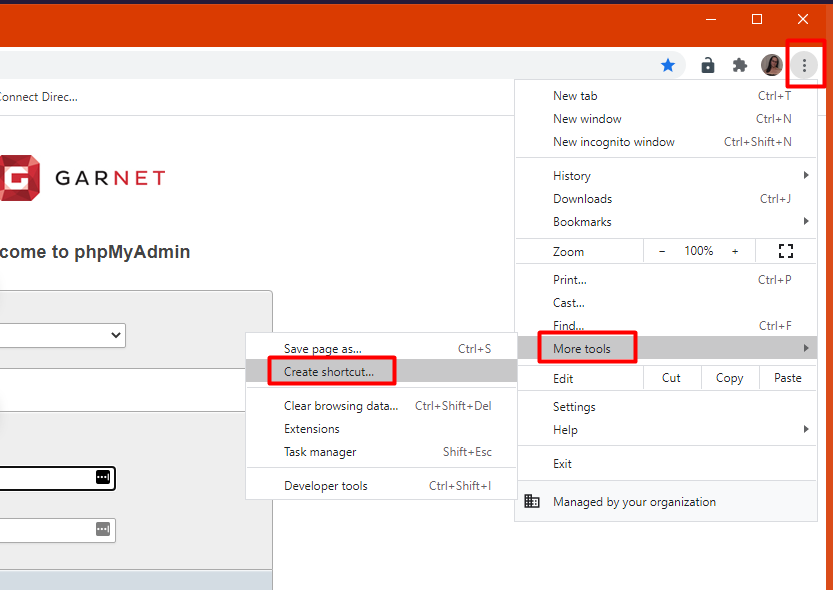Choose New incognito window
Image resolution: width=833 pixels, height=590 pixels.
[x=614, y=142]
